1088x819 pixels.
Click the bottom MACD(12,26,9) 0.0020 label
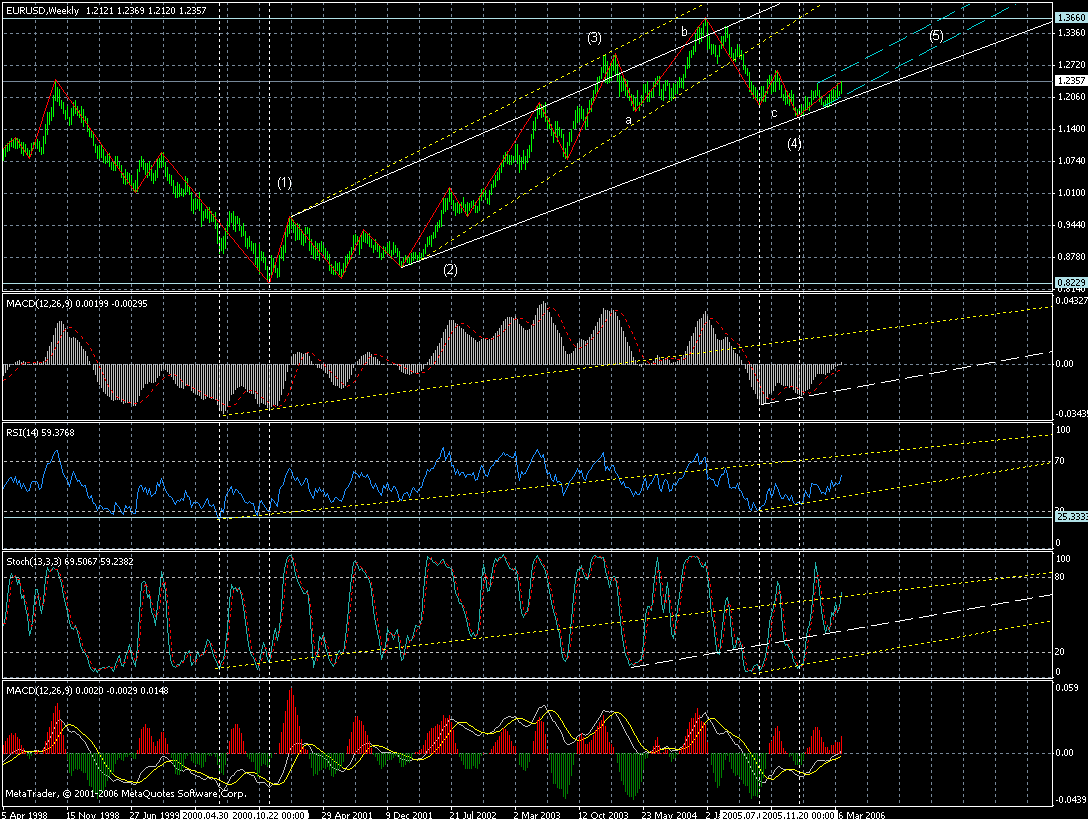pyautogui.click(x=87, y=691)
